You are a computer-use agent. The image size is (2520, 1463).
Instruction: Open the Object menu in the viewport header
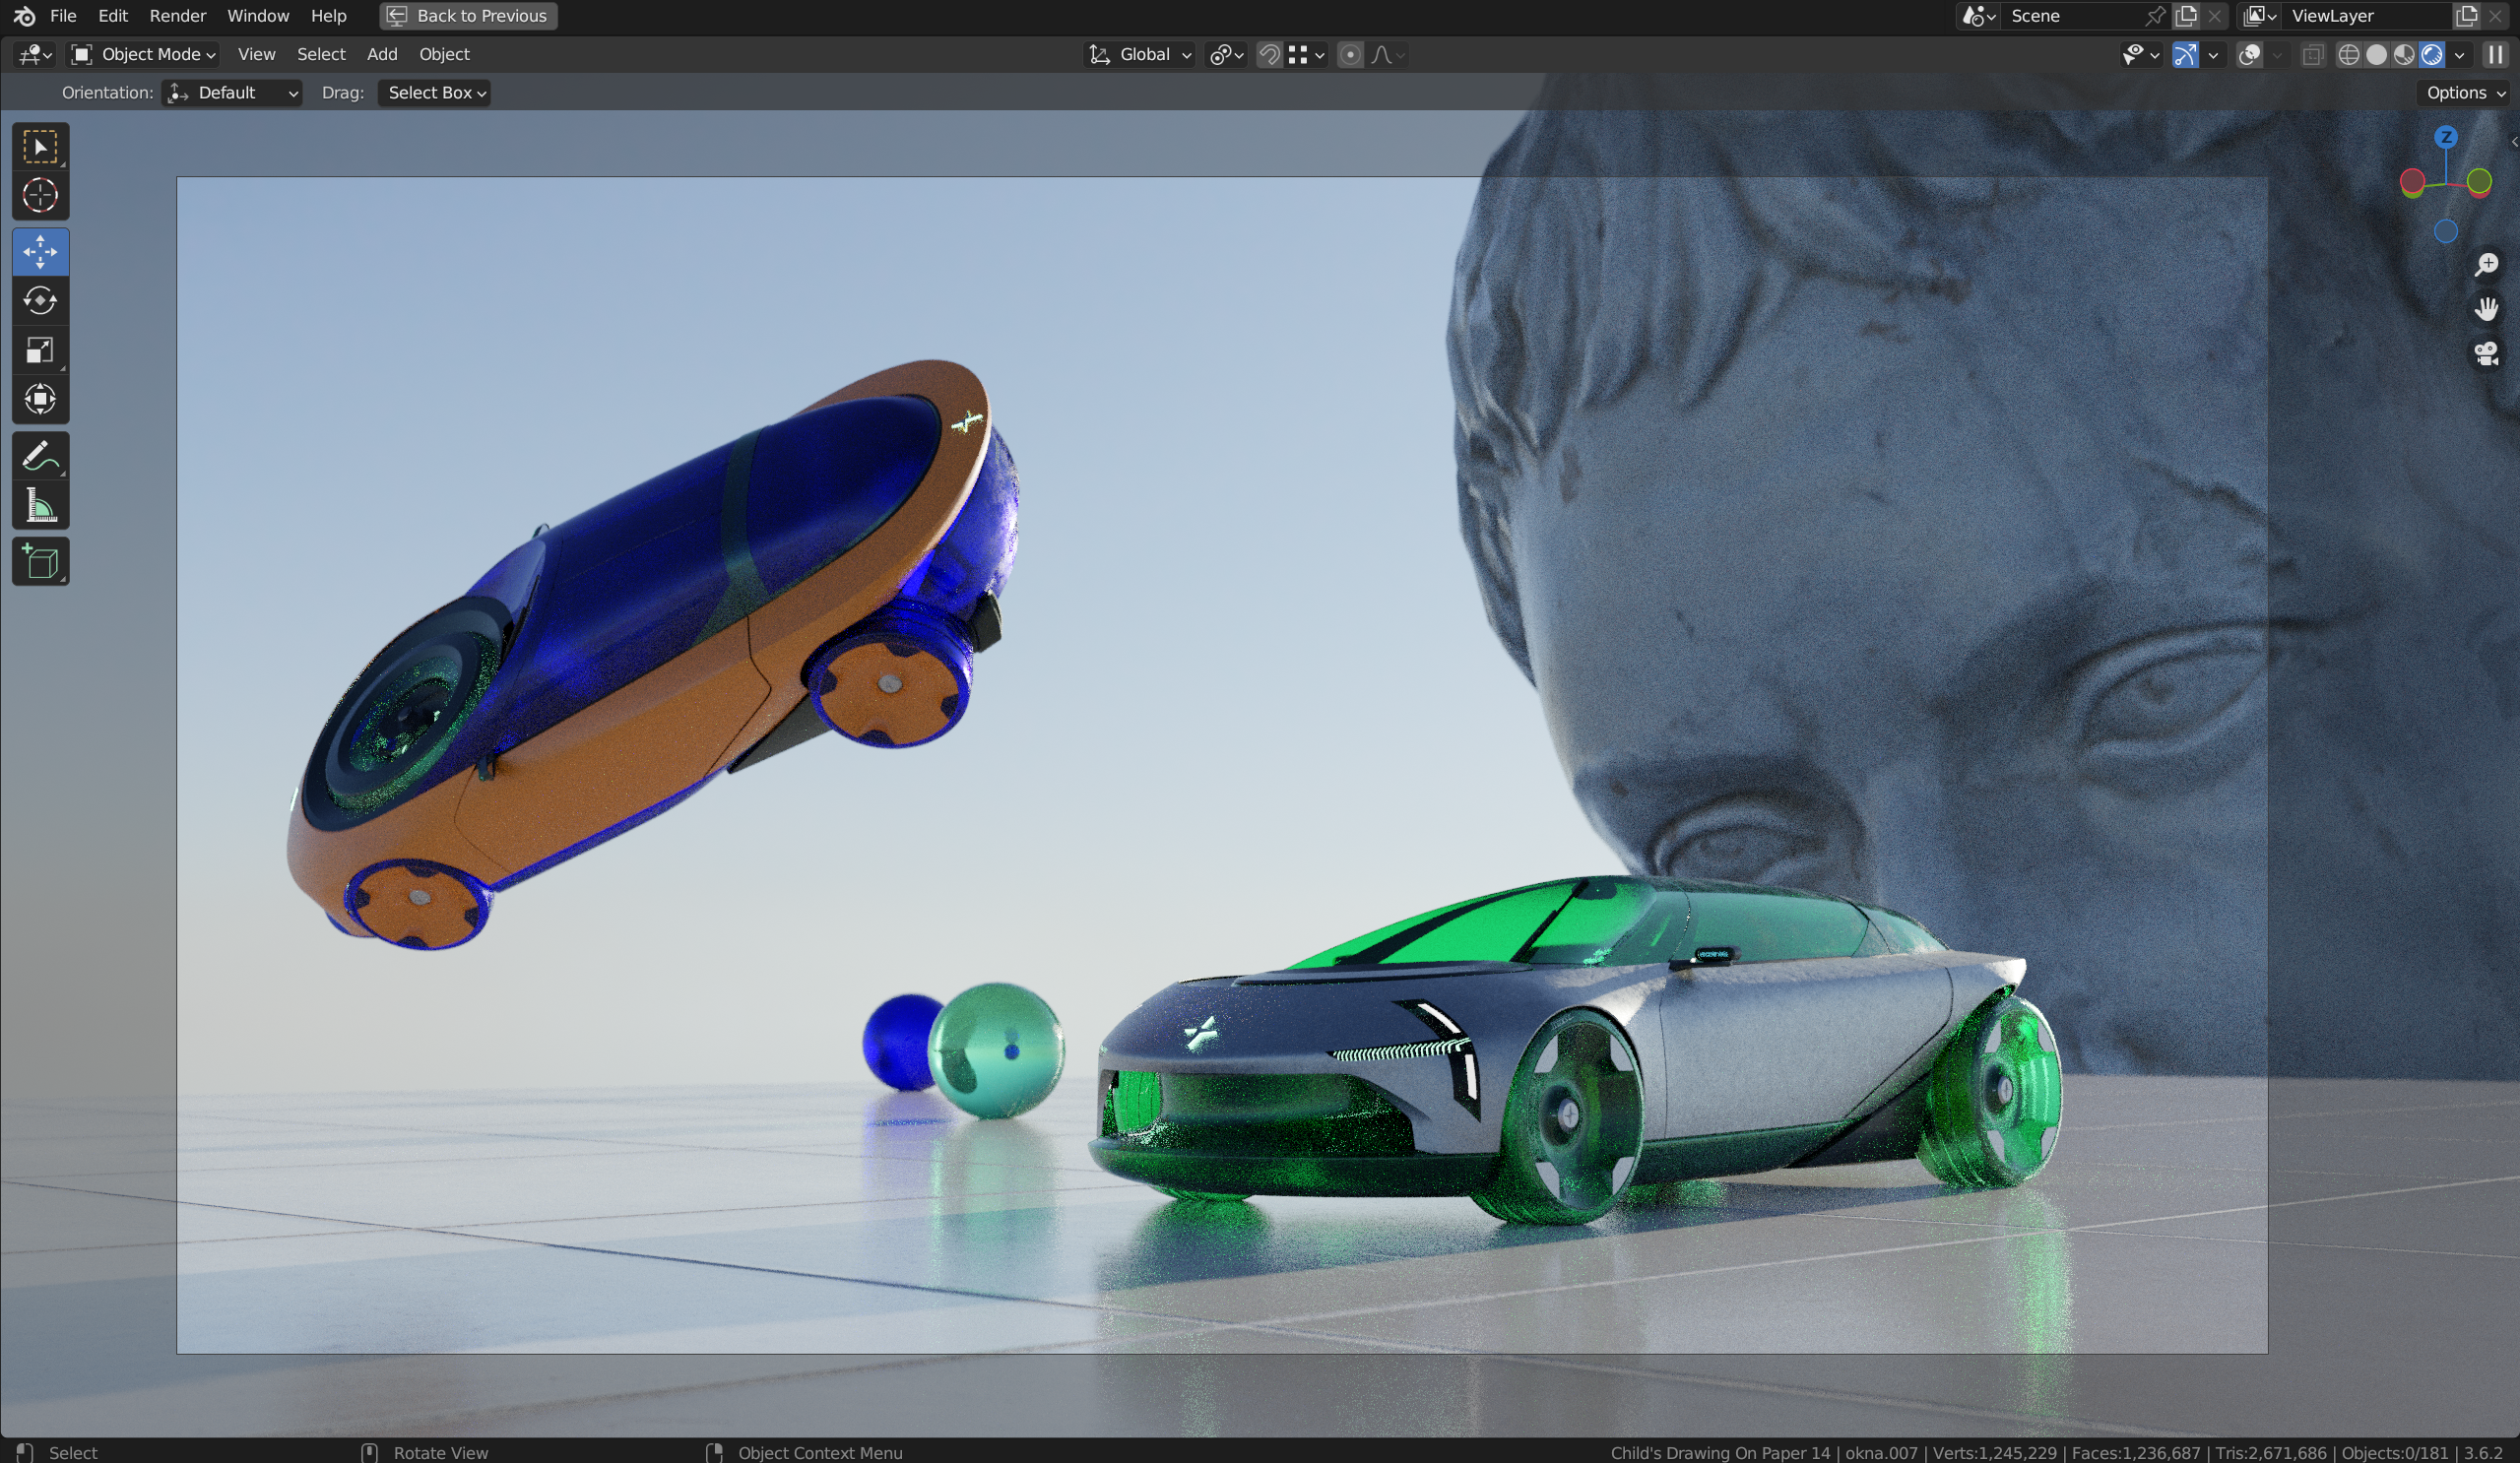(x=444, y=54)
